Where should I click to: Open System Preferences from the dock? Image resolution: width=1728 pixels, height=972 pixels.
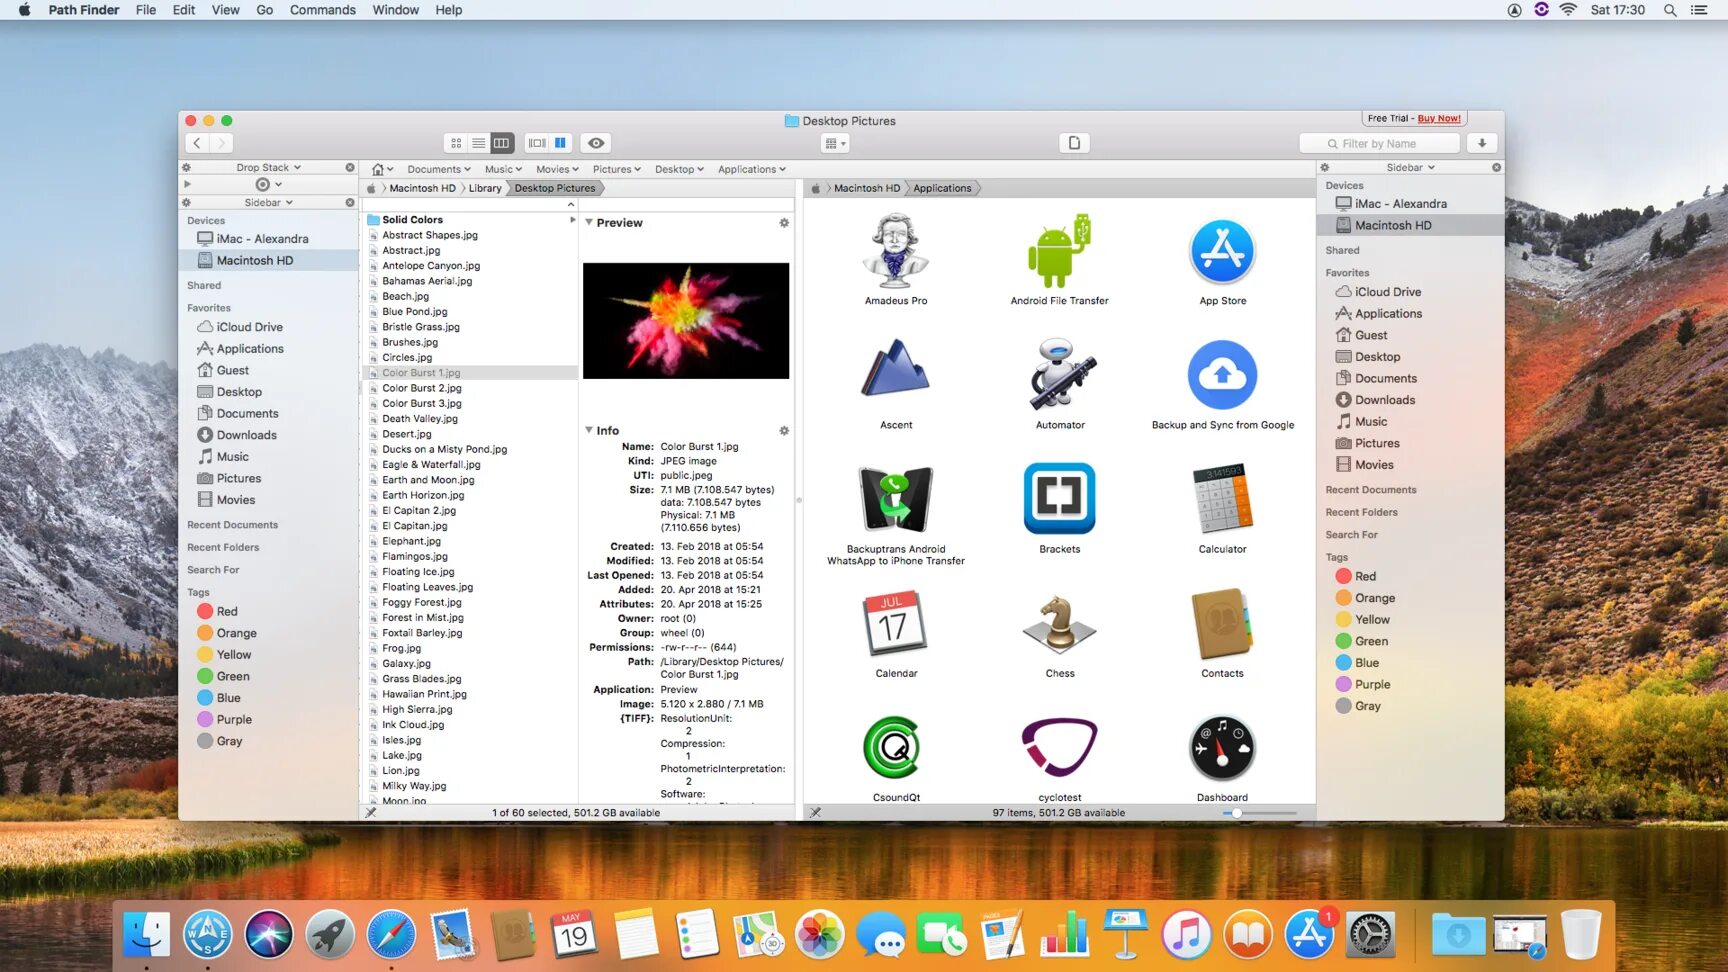tap(1370, 935)
